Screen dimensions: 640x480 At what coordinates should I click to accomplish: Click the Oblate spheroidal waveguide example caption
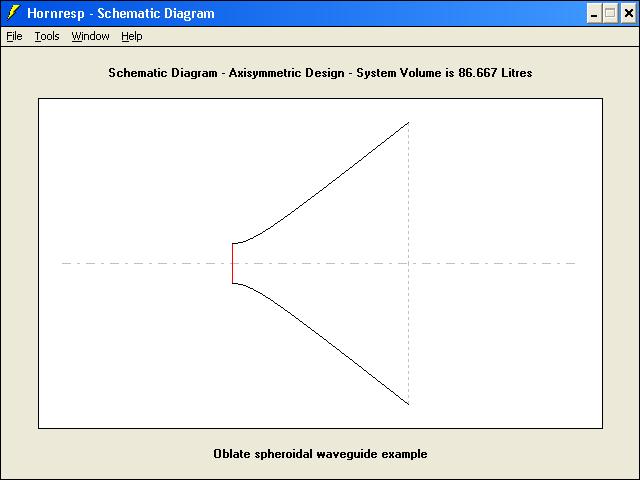320,454
